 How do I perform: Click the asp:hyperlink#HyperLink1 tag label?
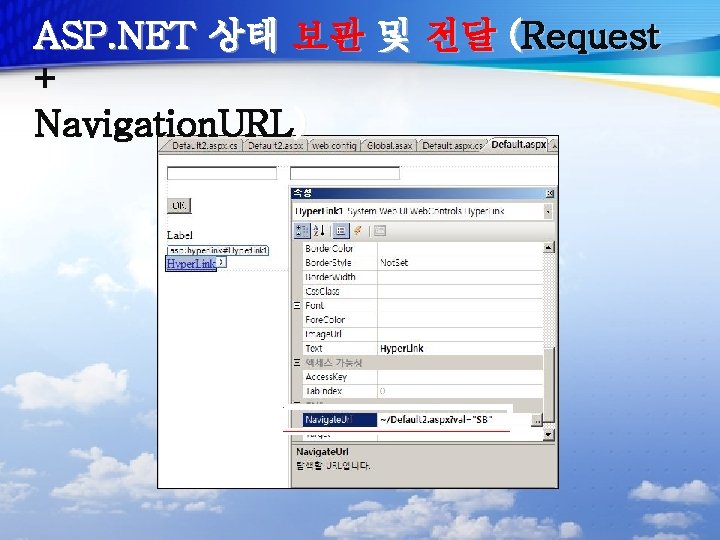pos(218,251)
